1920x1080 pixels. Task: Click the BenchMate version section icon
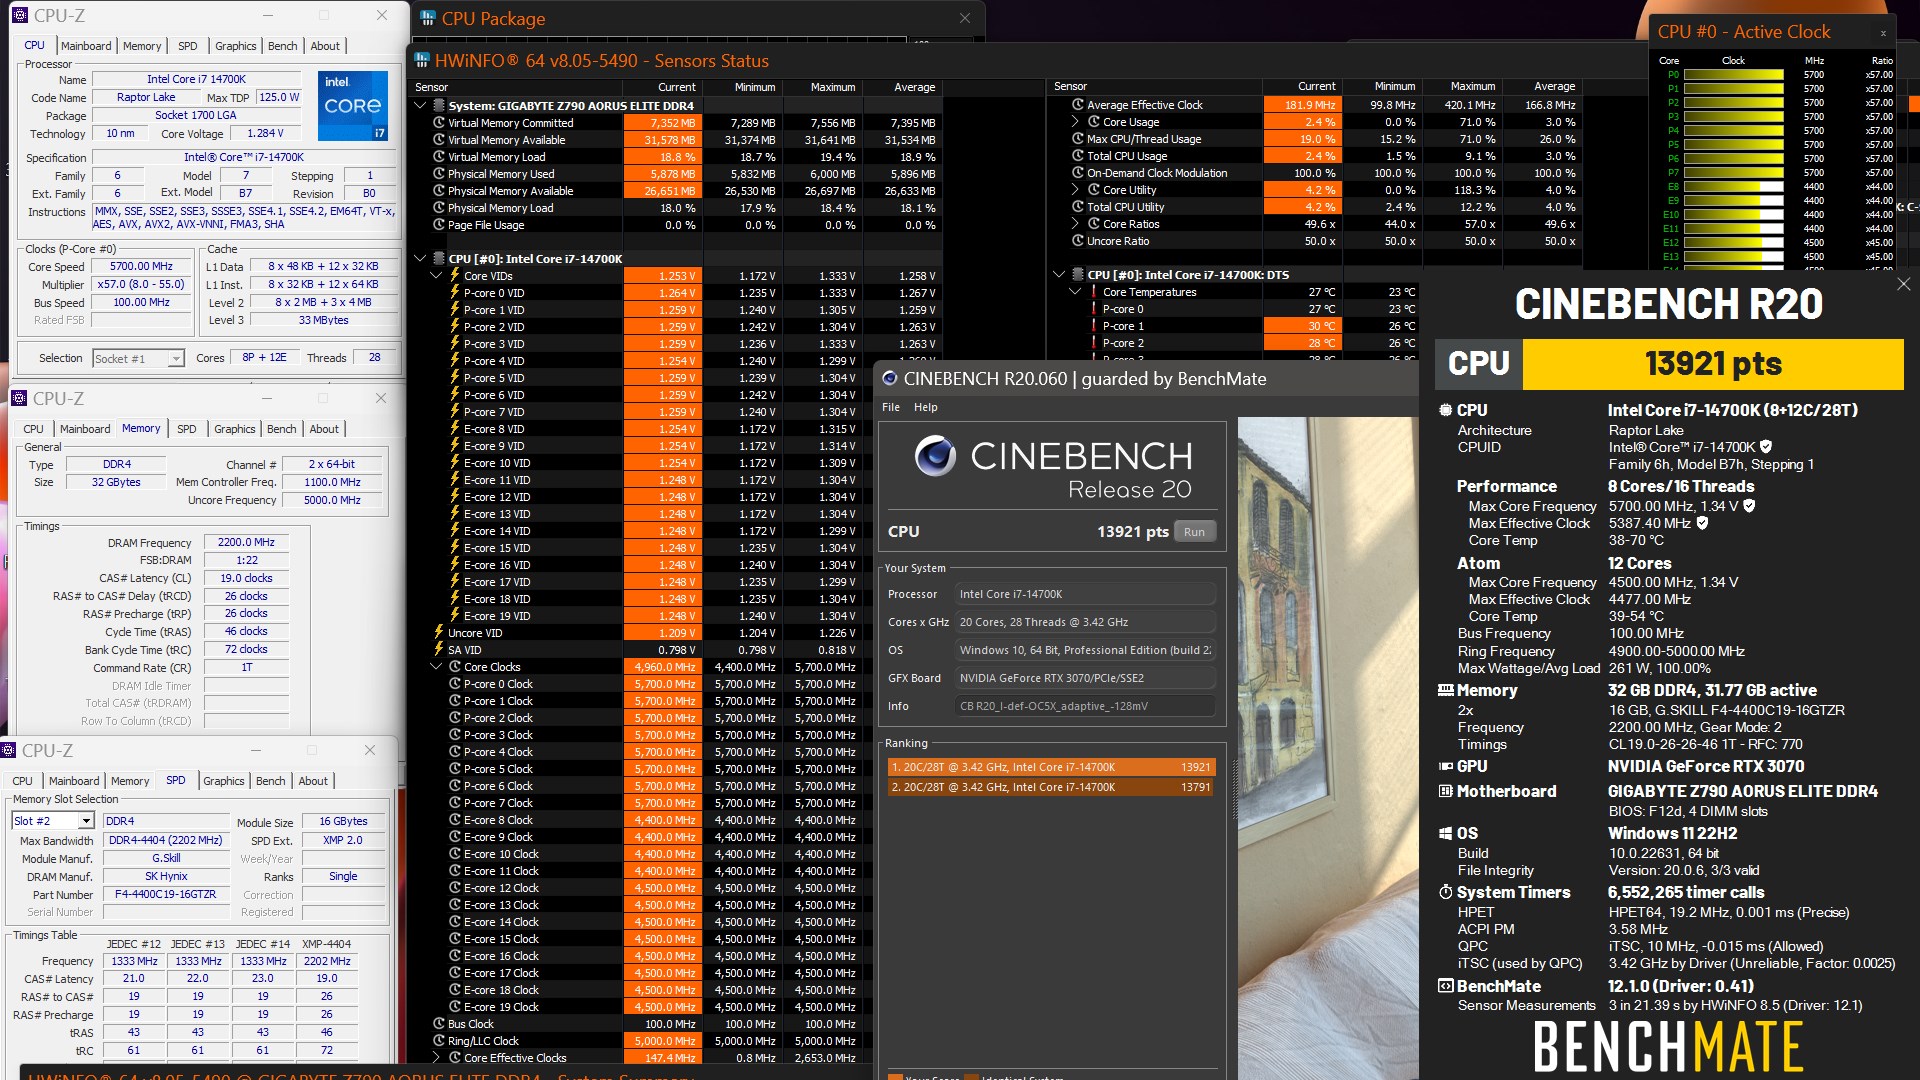pos(1445,986)
